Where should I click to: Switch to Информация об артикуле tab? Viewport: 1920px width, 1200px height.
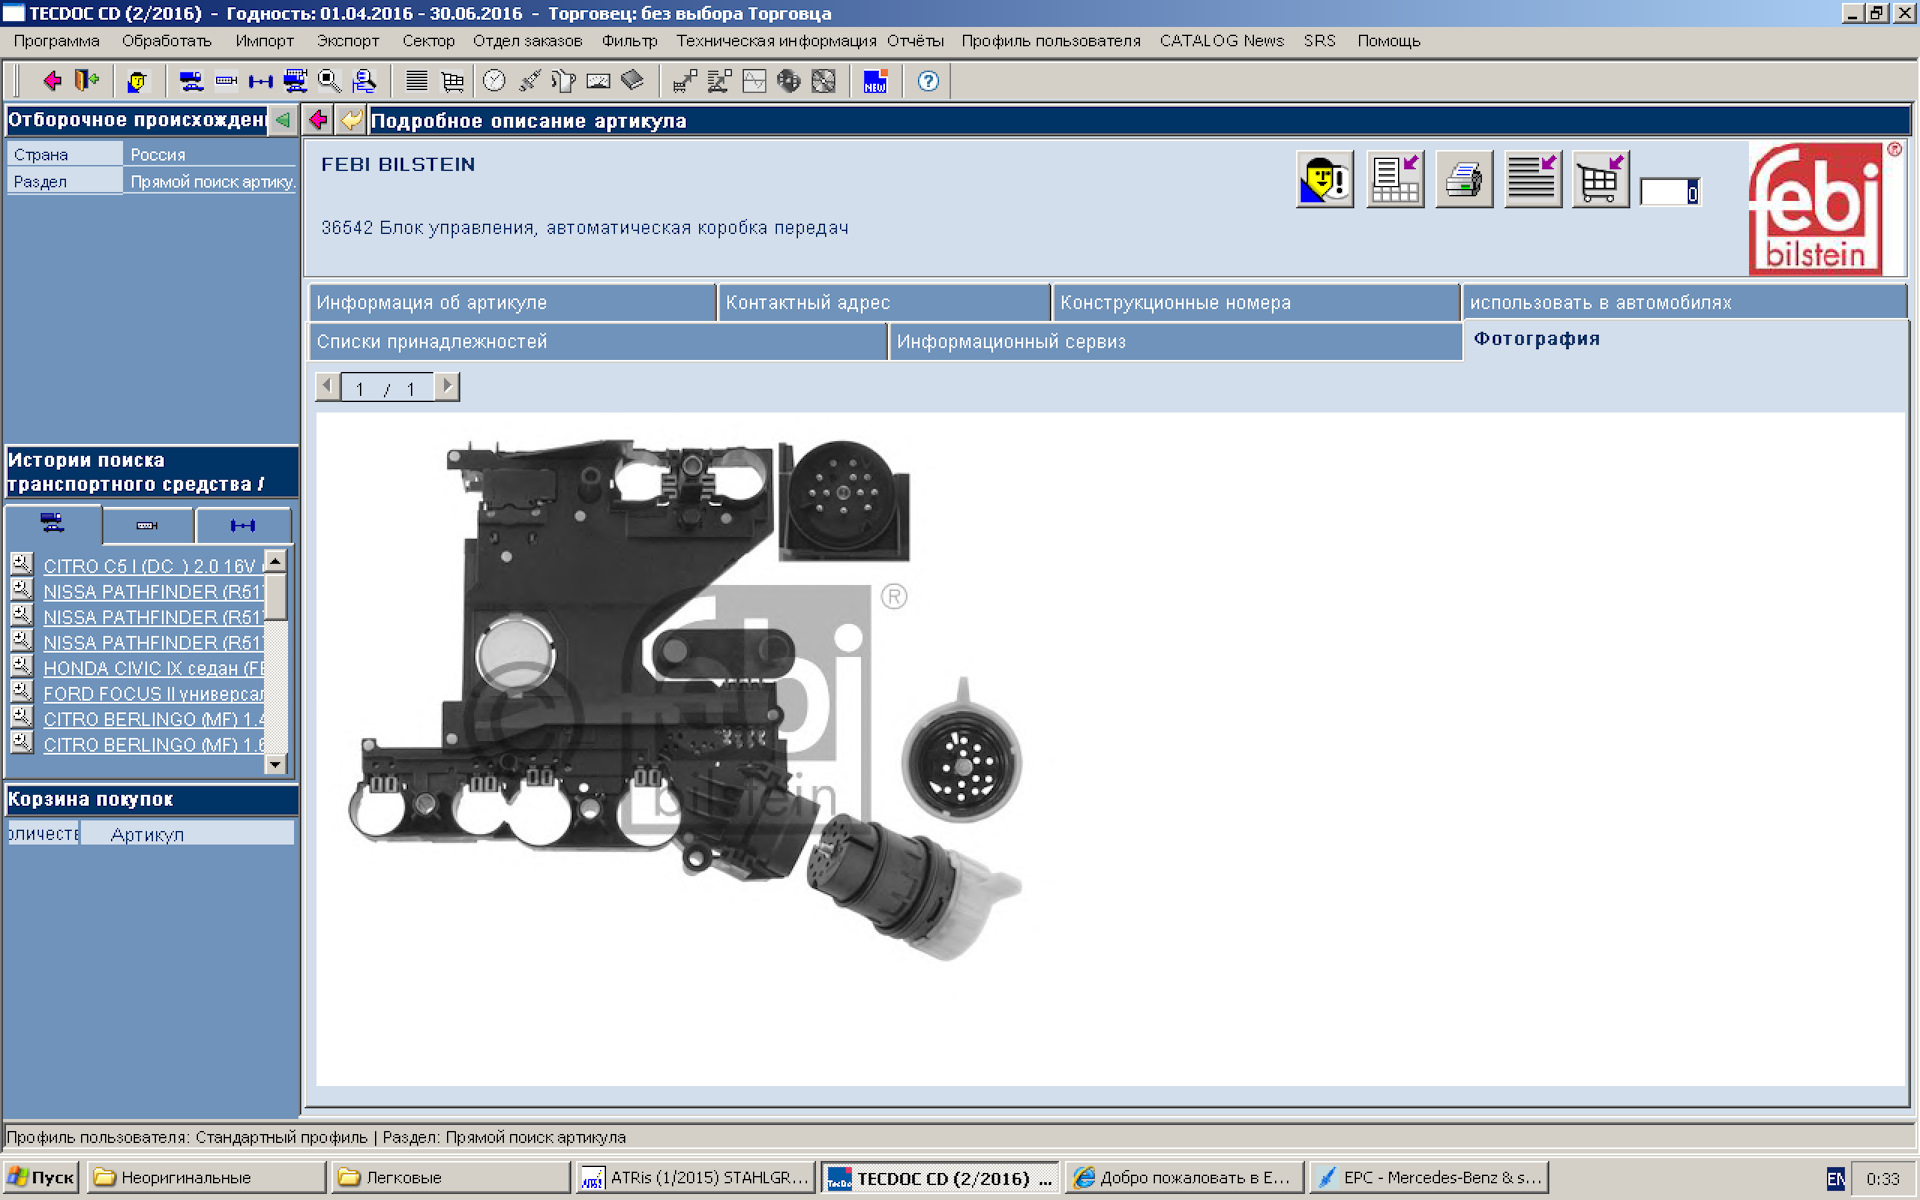point(512,302)
